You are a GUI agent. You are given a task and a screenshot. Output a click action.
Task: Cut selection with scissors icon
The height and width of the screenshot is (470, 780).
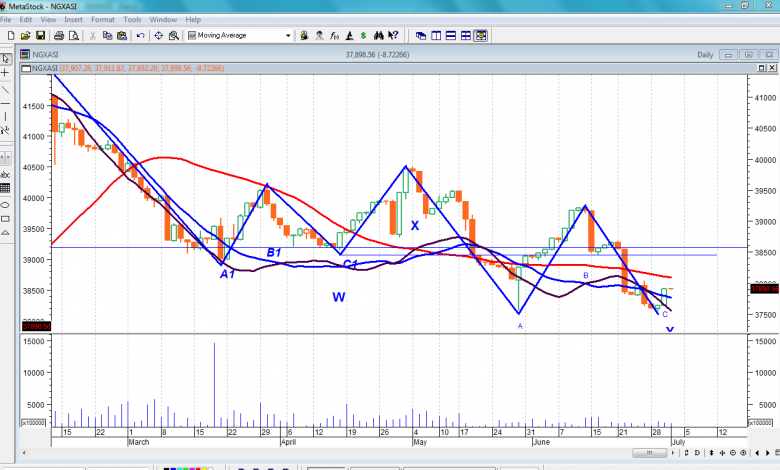[x=93, y=35]
